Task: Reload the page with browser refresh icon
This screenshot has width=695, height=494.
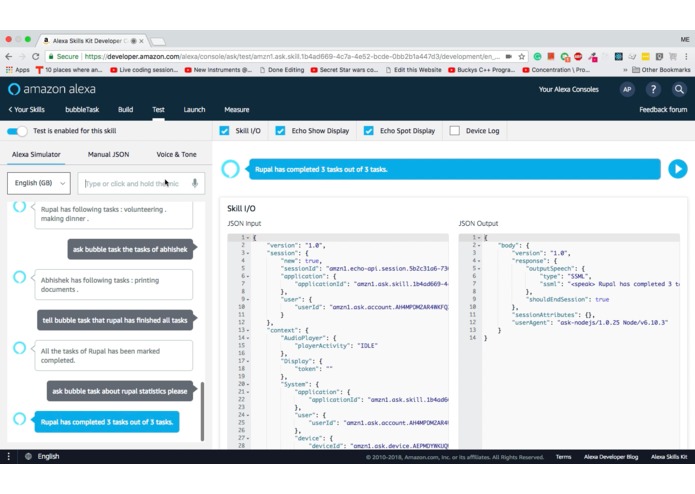Action: [x=36, y=56]
